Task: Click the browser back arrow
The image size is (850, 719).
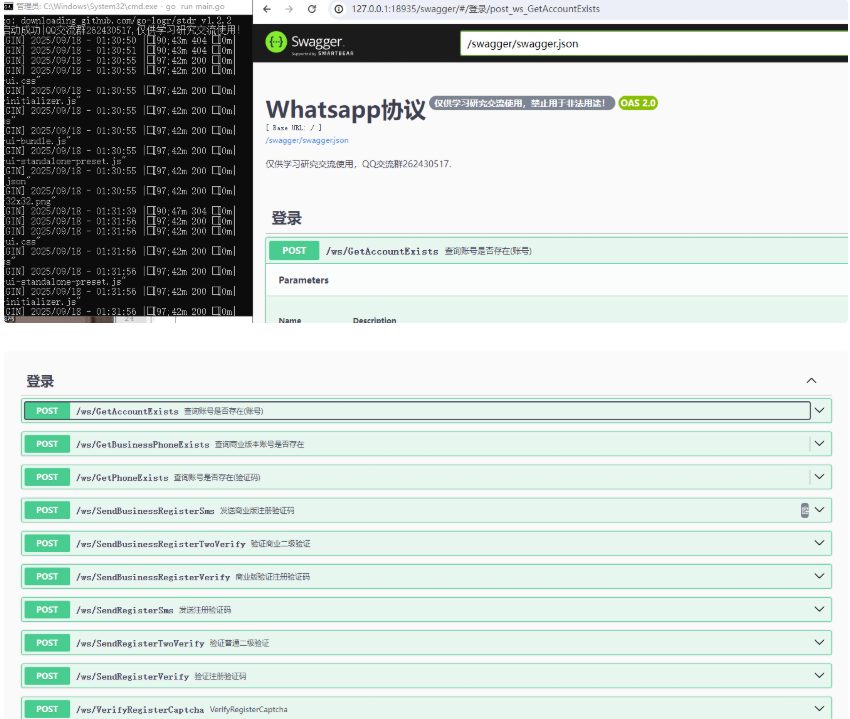Action: tap(266, 9)
